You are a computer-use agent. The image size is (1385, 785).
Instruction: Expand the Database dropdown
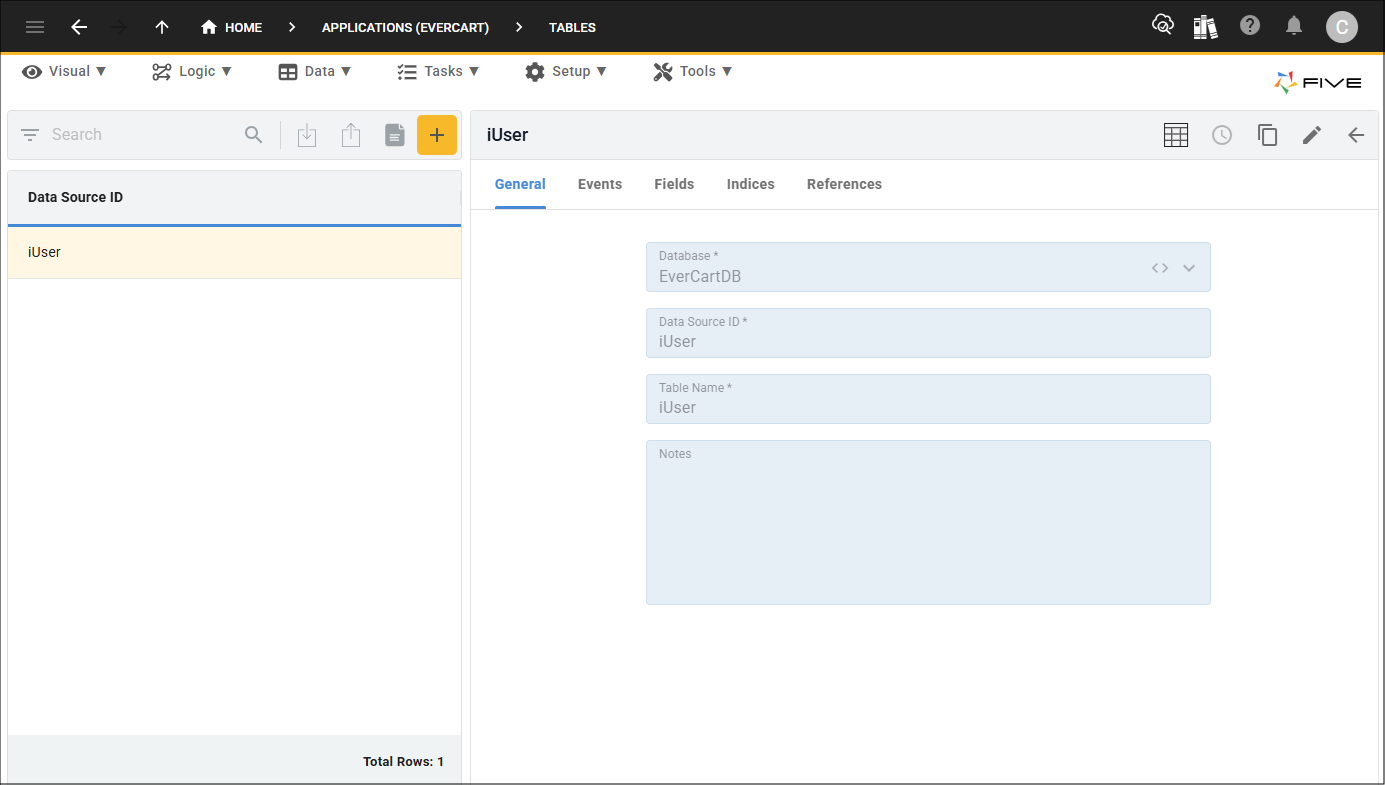[x=1189, y=267]
